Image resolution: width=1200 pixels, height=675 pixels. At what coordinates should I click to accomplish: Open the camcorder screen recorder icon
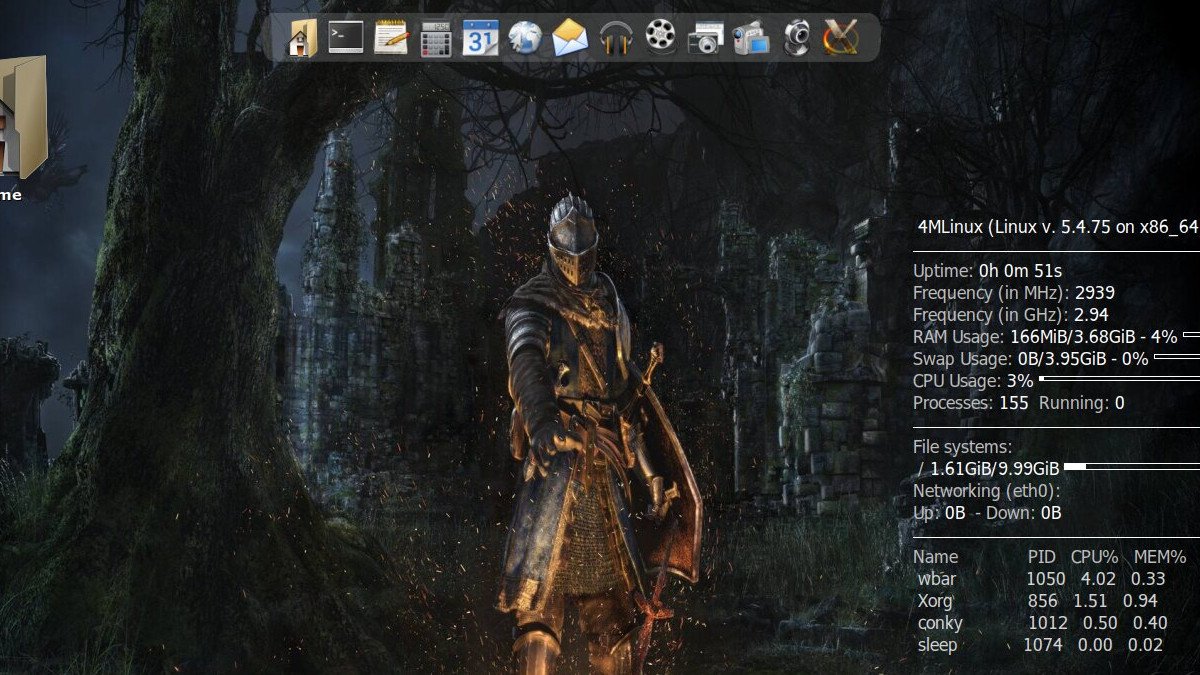(750, 38)
